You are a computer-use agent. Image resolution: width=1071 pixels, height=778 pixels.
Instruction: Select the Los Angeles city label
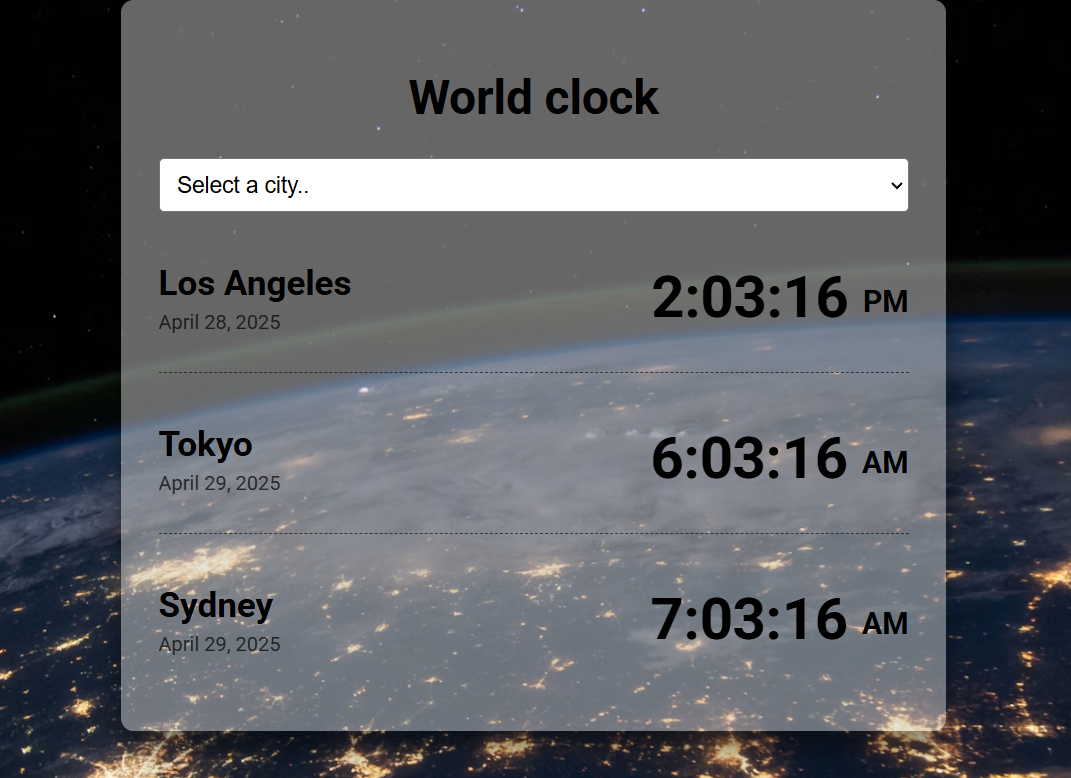coord(254,284)
